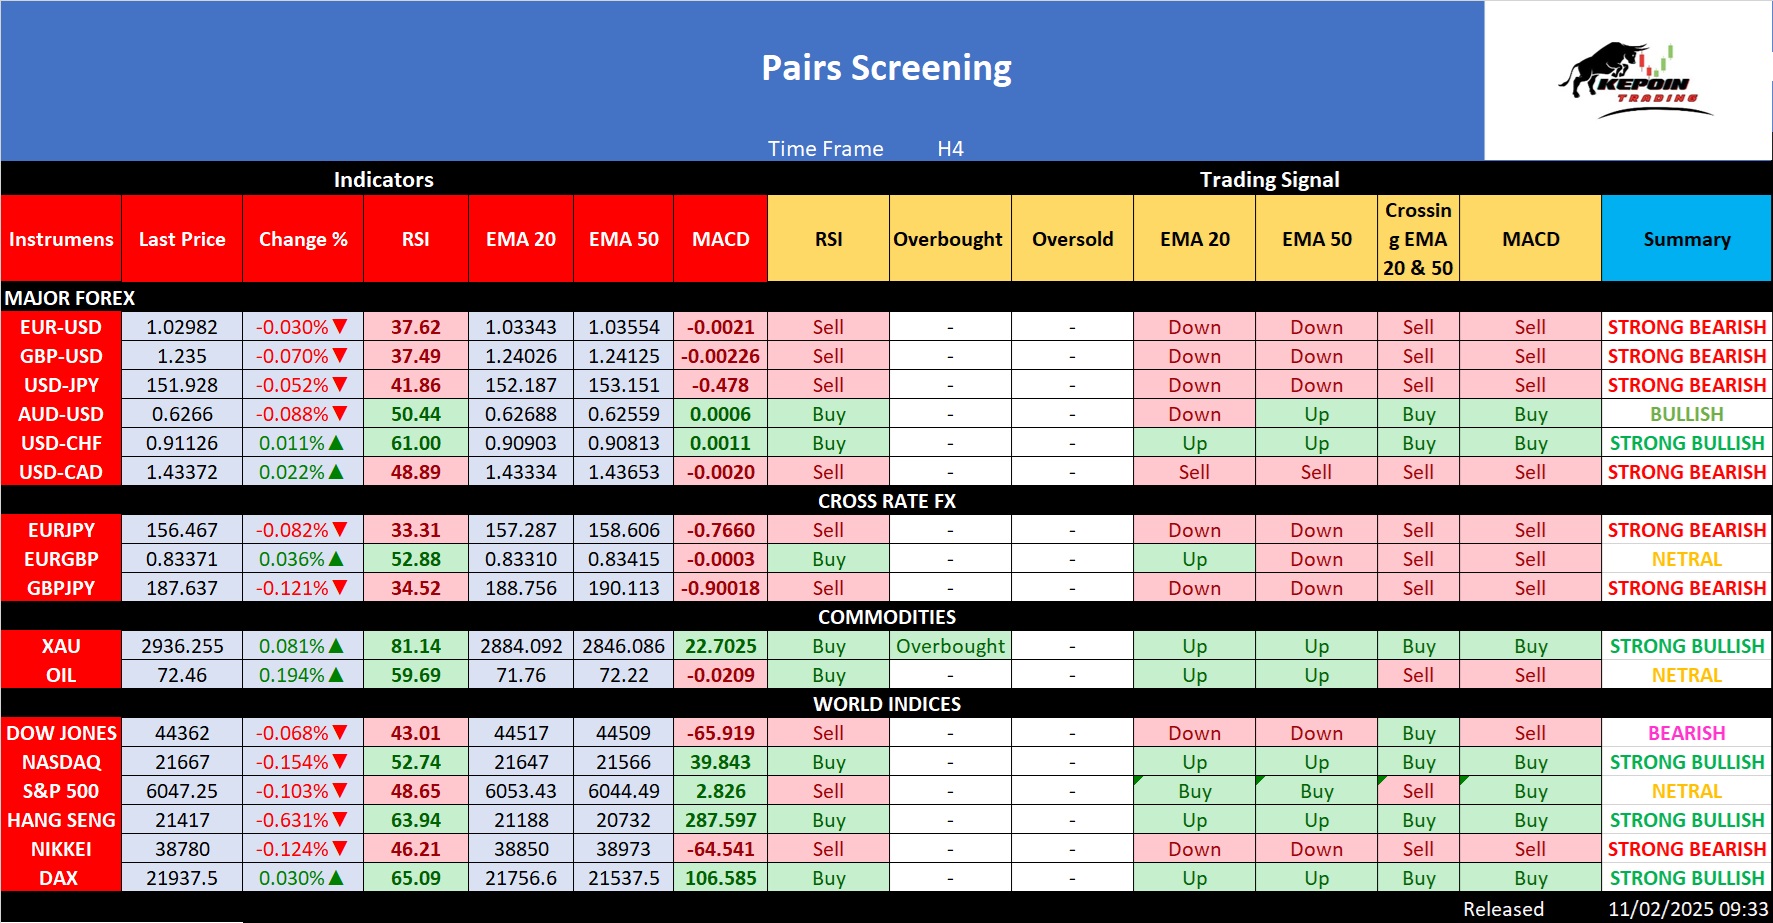Image resolution: width=1773 pixels, height=923 pixels.
Task: Click the red down arrow for EUR-USD change
Action: point(340,327)
